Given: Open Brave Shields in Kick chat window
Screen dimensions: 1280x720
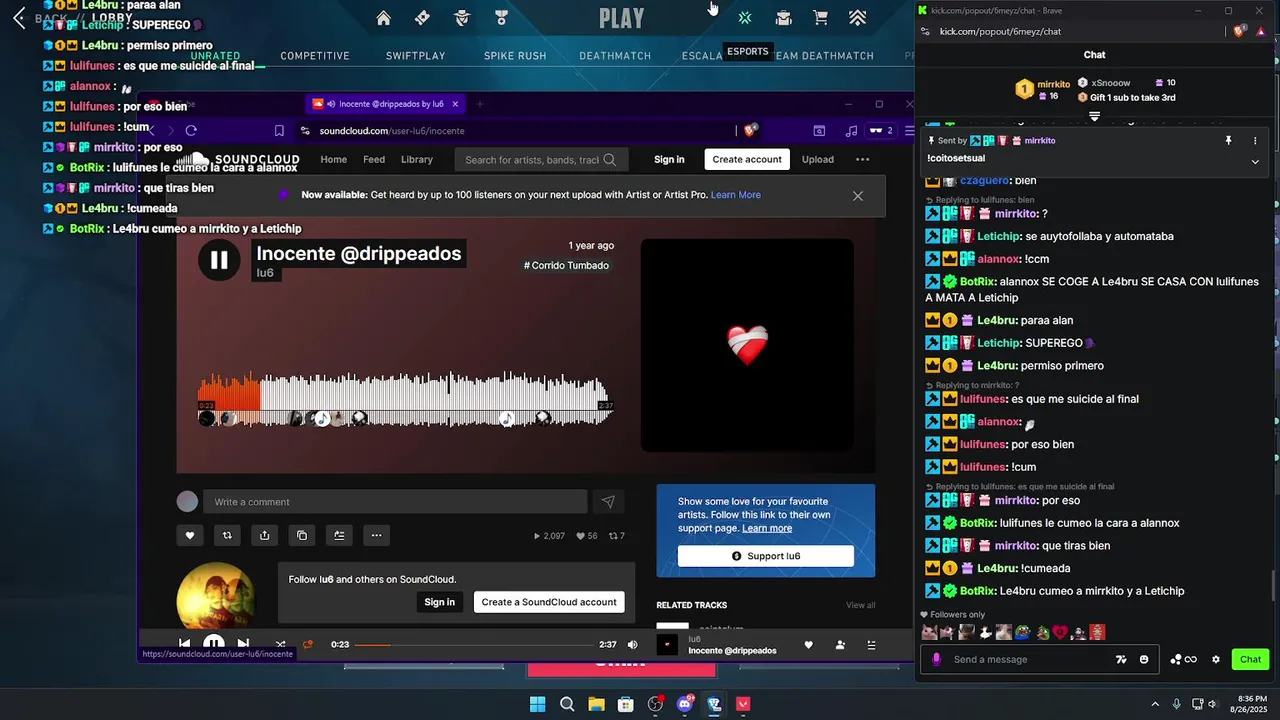Looking at the screenshot, I should click(x=1239, y=31).
